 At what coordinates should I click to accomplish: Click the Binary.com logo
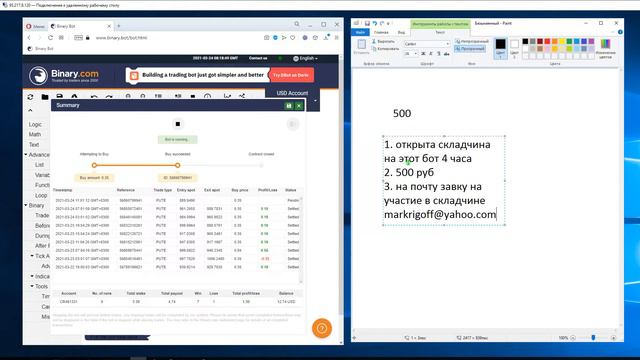(x=64, y=75)
